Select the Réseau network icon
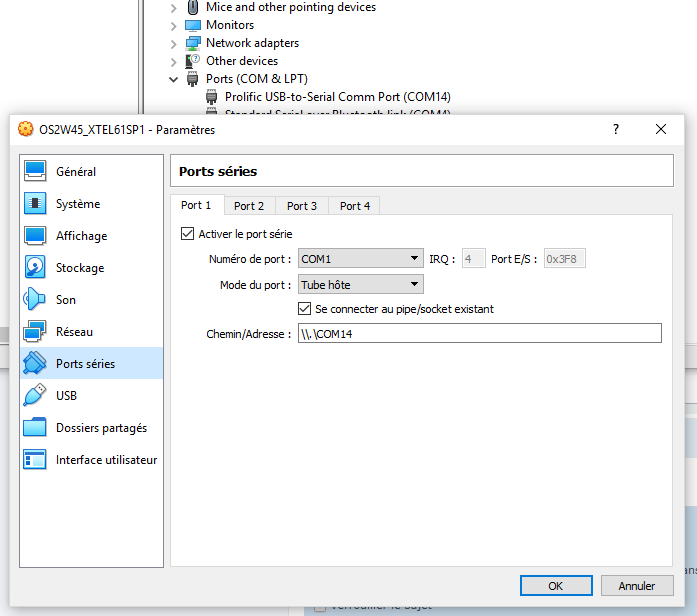This screenshot has height=616, width=697. tap(35, 332)
